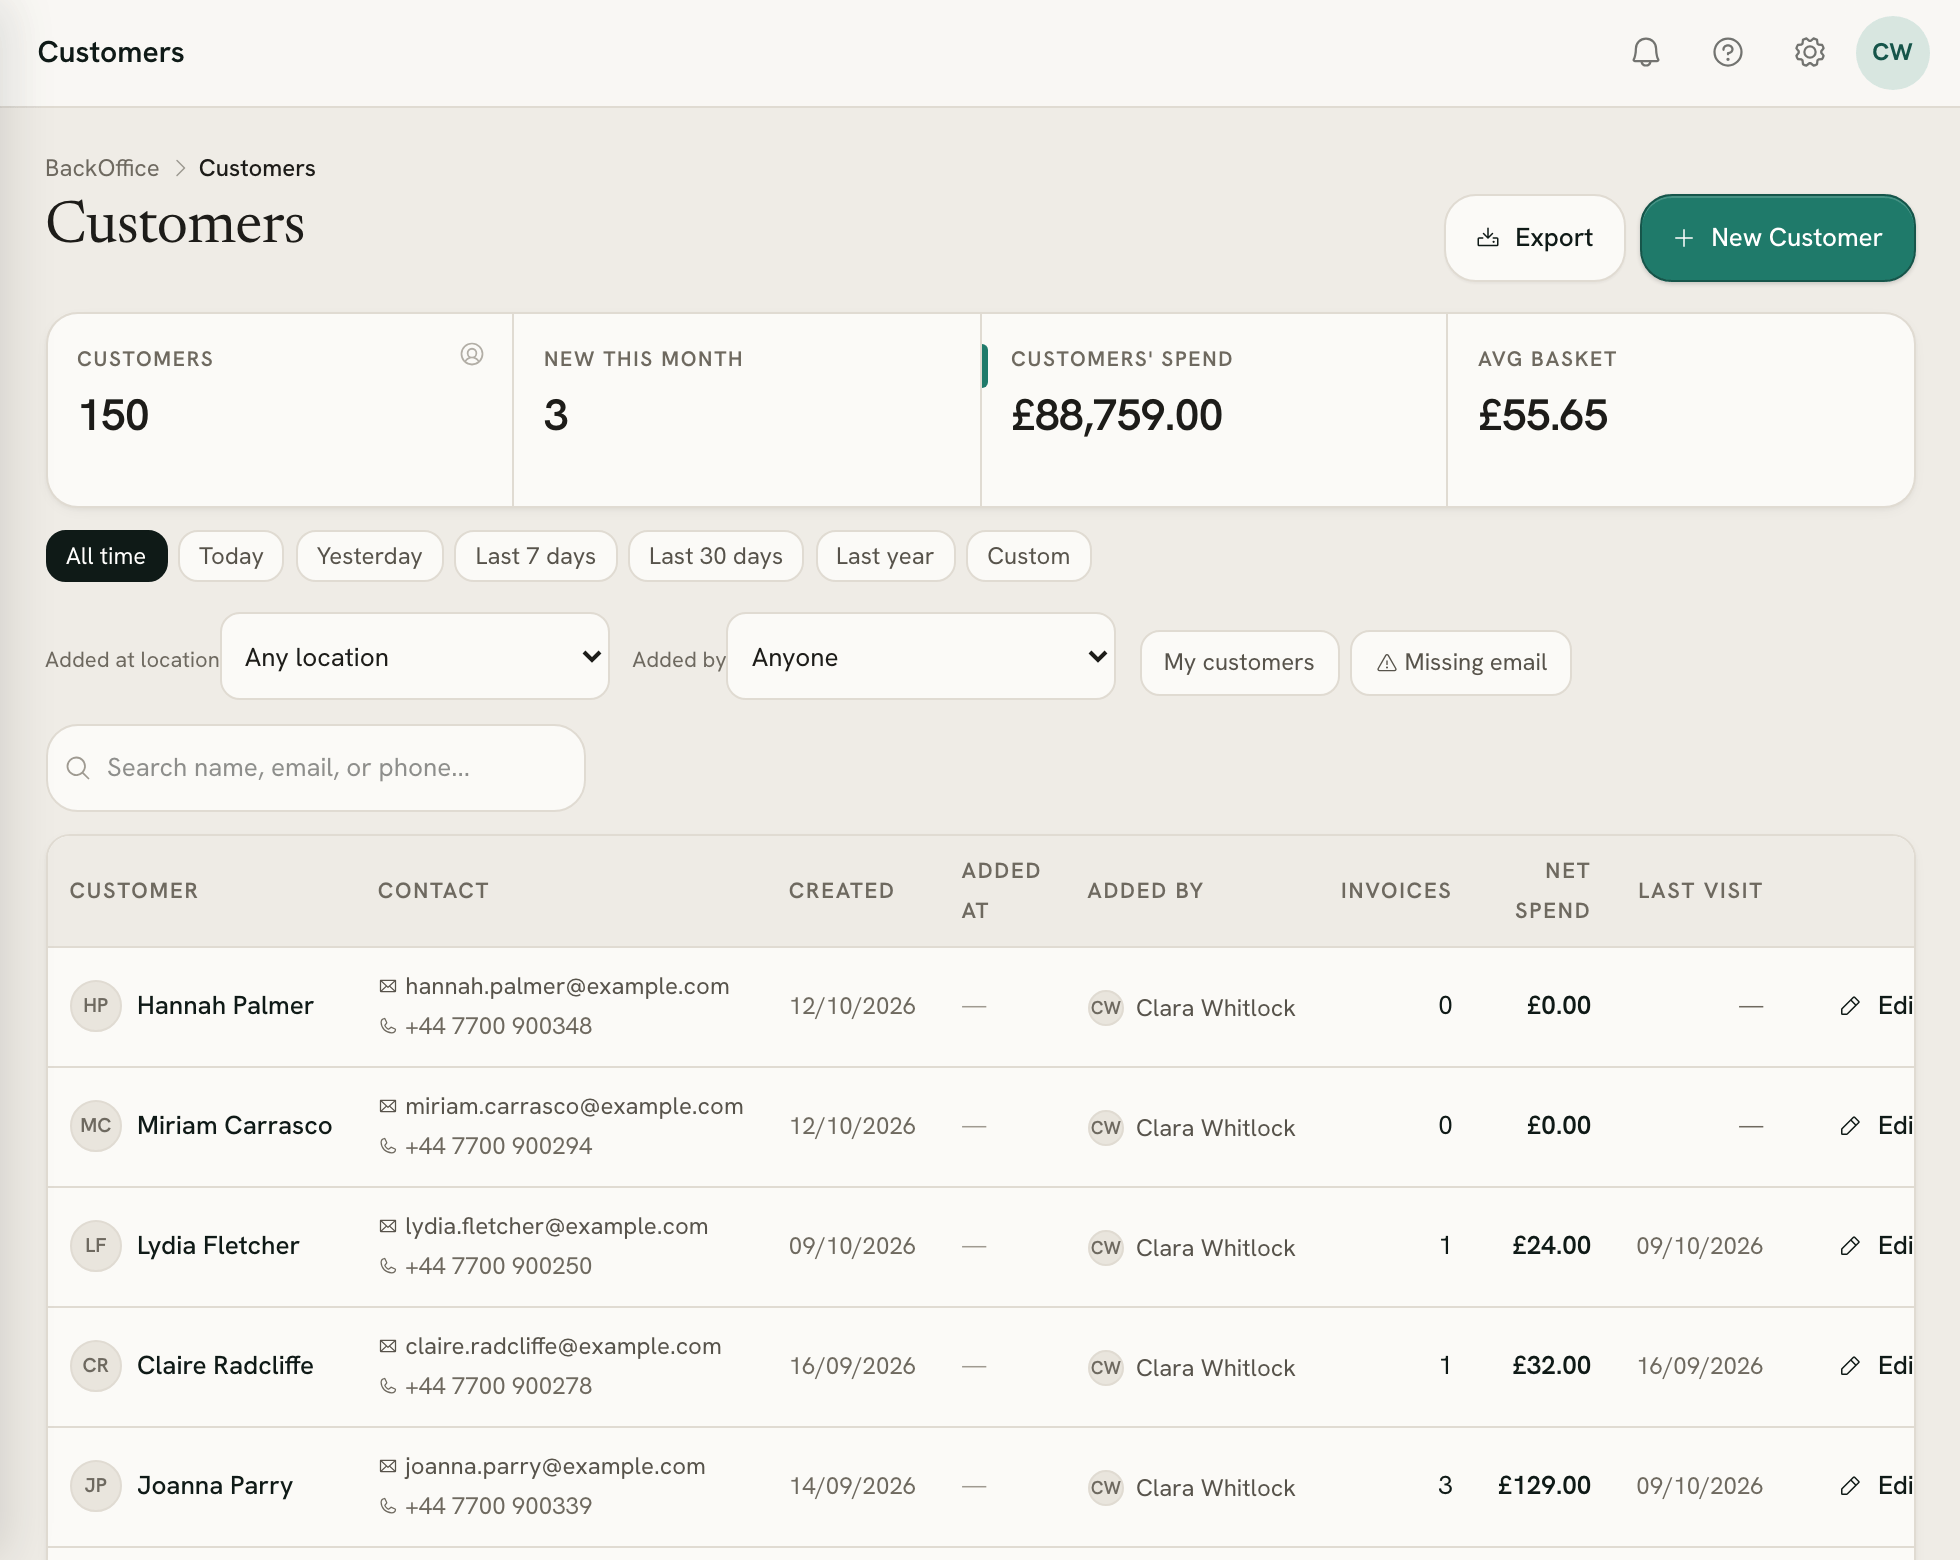Click Lydia Fletcher's LF avatar

click(96, 1246)
